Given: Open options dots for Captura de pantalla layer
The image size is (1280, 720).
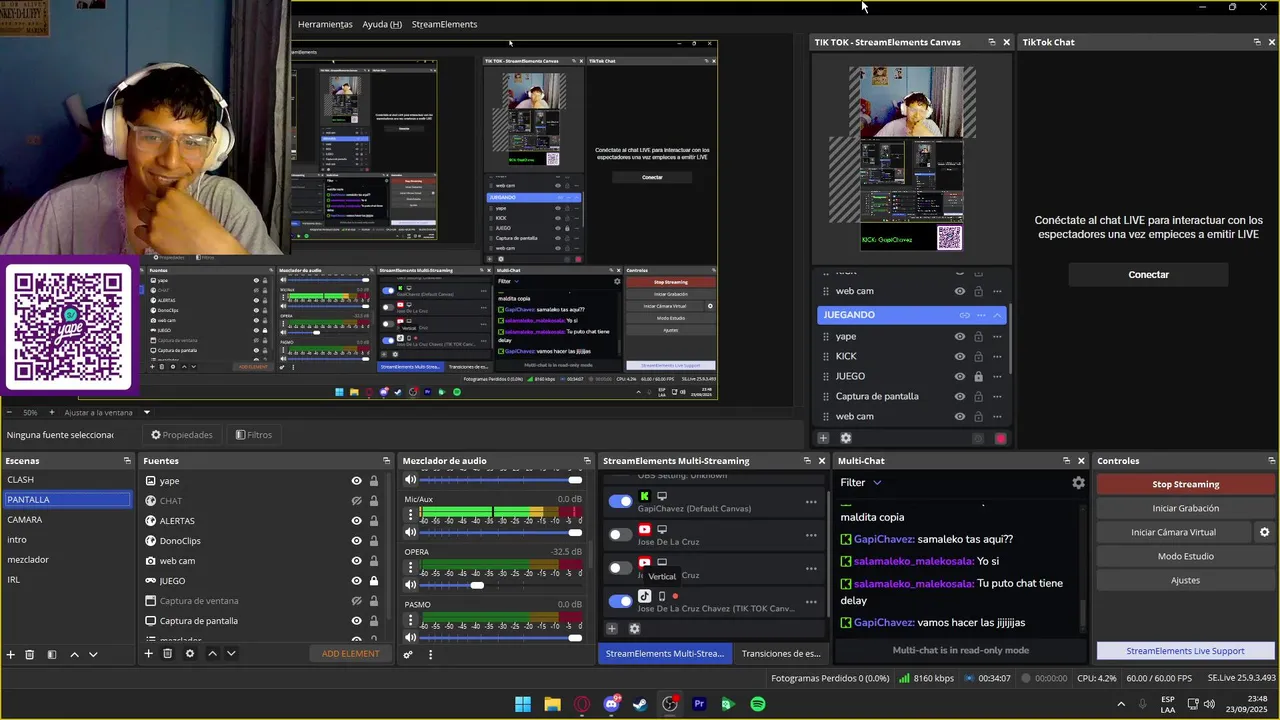Looking at the screenshot, I should (997, 396).
